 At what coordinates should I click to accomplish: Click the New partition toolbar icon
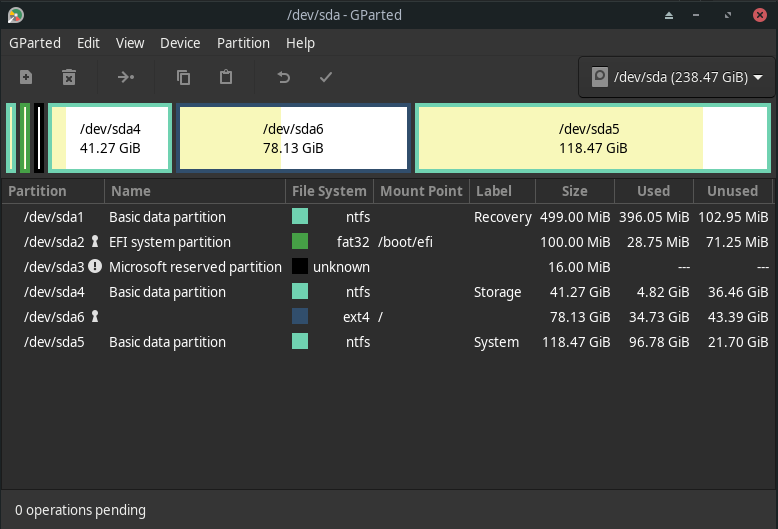tap(26, 77)
